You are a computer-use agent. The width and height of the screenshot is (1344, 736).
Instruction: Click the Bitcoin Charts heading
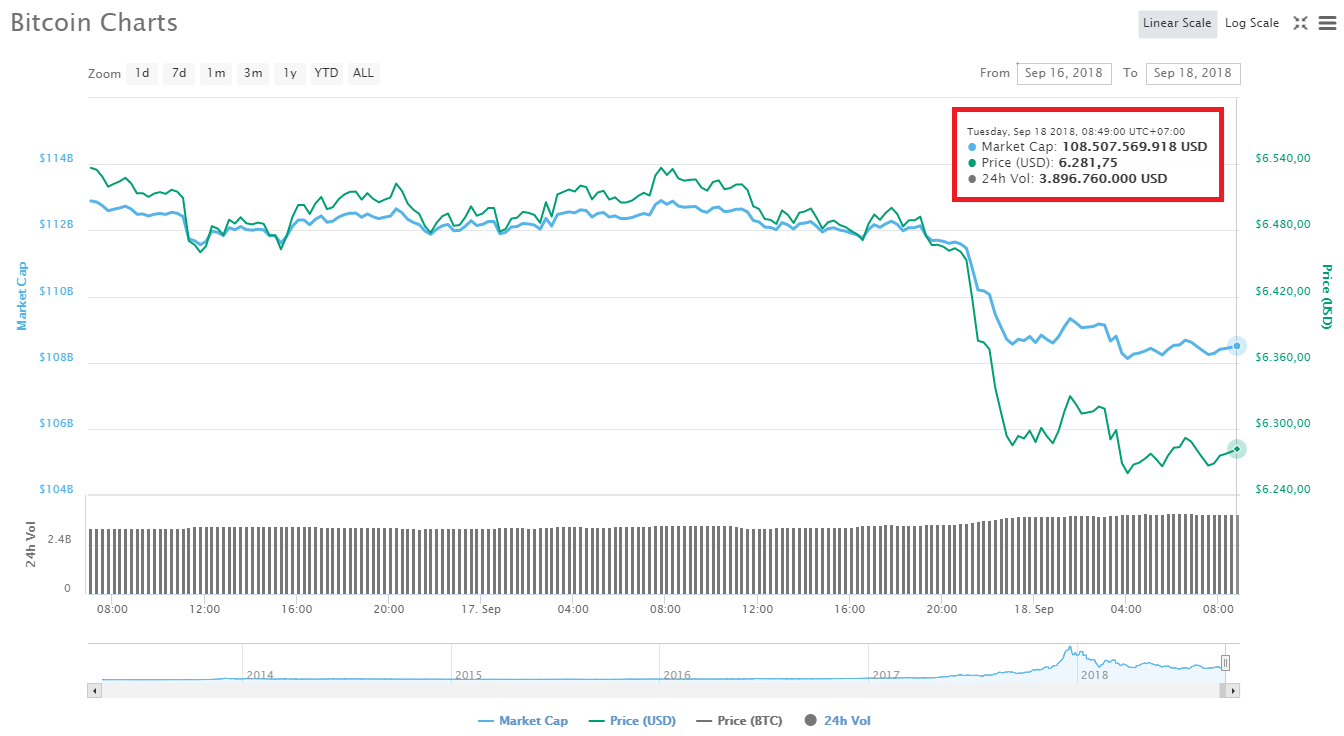pyautogui.click(x=94, y=22)
